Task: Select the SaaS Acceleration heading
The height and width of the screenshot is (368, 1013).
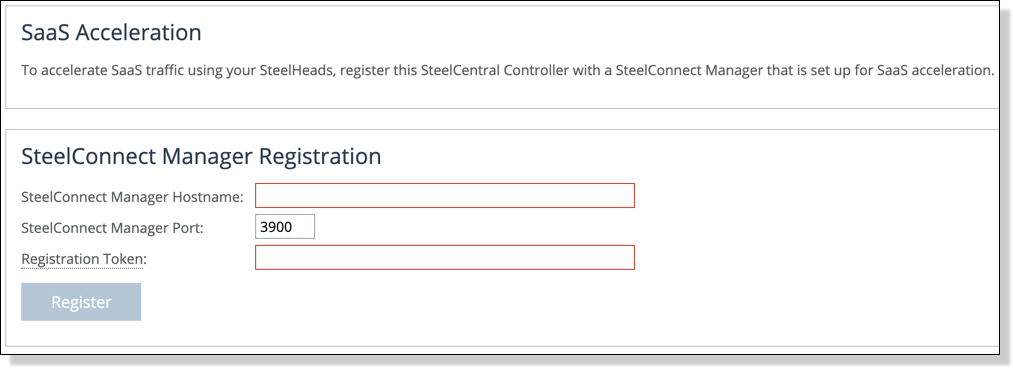Action: (x=111, y=32)
